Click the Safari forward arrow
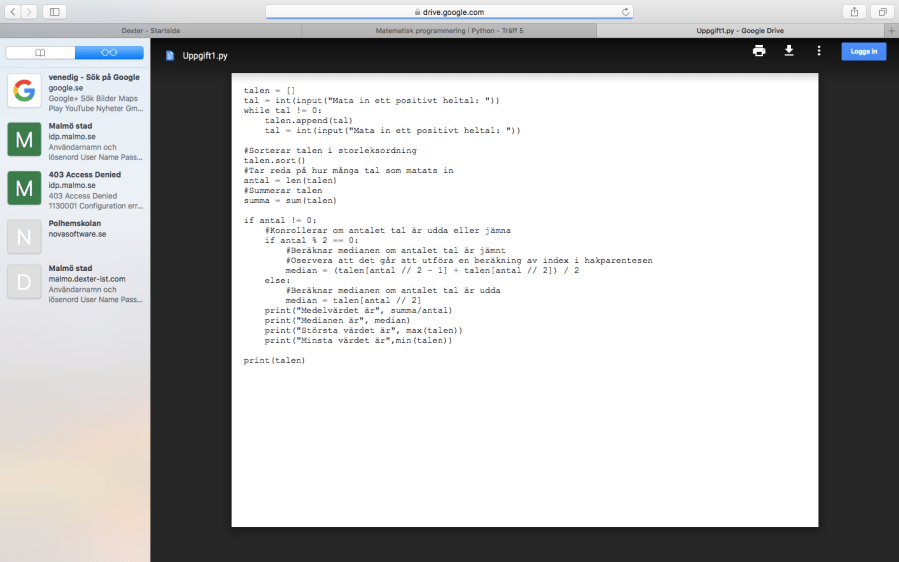Image resolution: width=899 pixels, height=562 pixels. [x=29, y=12]
